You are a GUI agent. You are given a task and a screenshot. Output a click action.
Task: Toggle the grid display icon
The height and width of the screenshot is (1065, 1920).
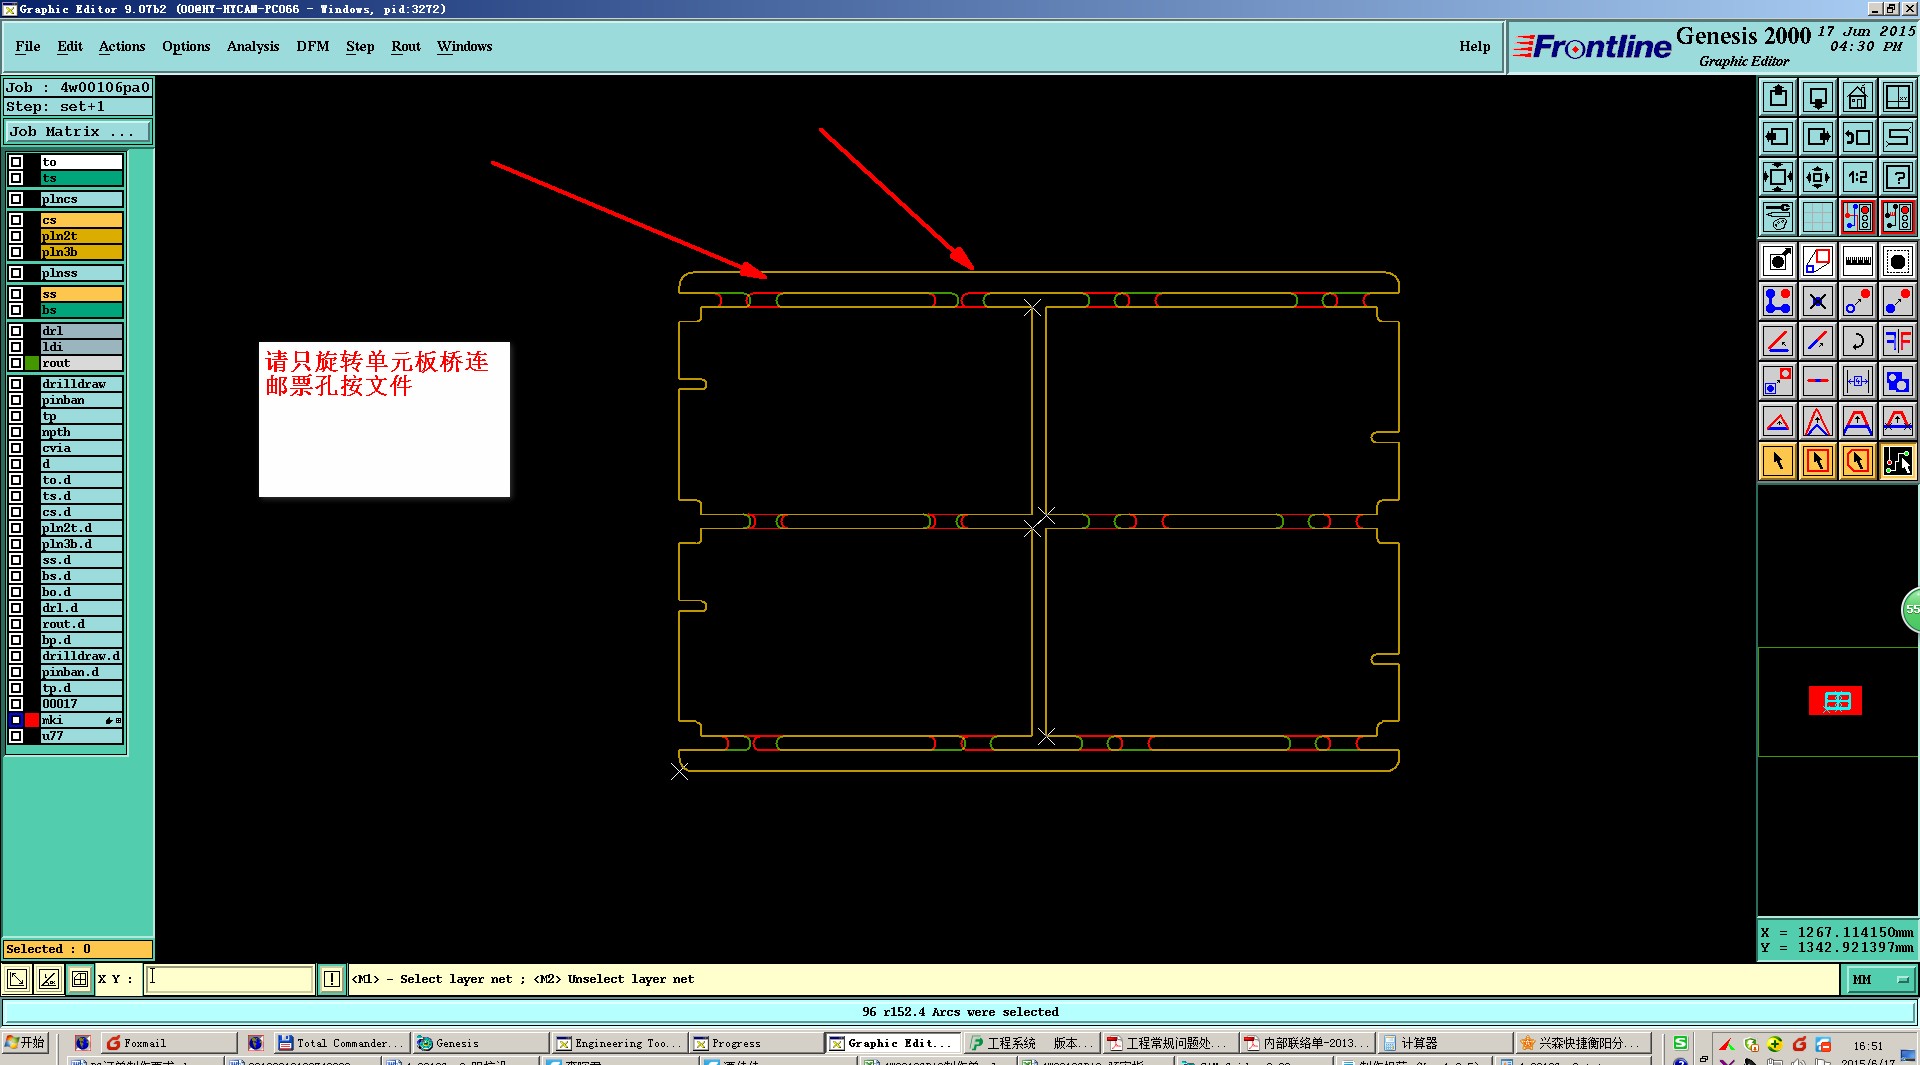[1818, 217]
